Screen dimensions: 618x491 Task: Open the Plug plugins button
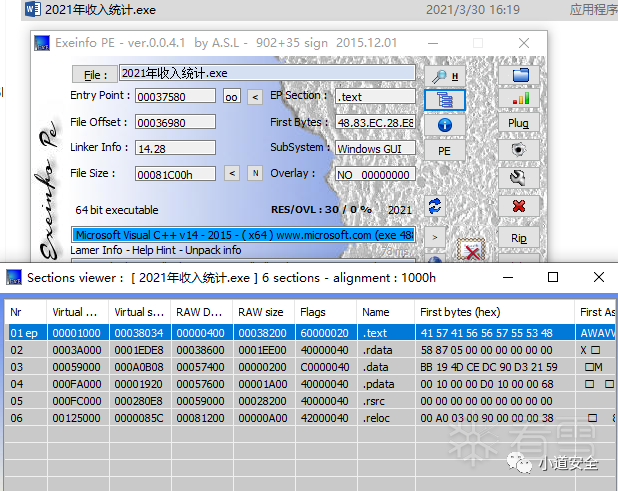coord(519,123)
